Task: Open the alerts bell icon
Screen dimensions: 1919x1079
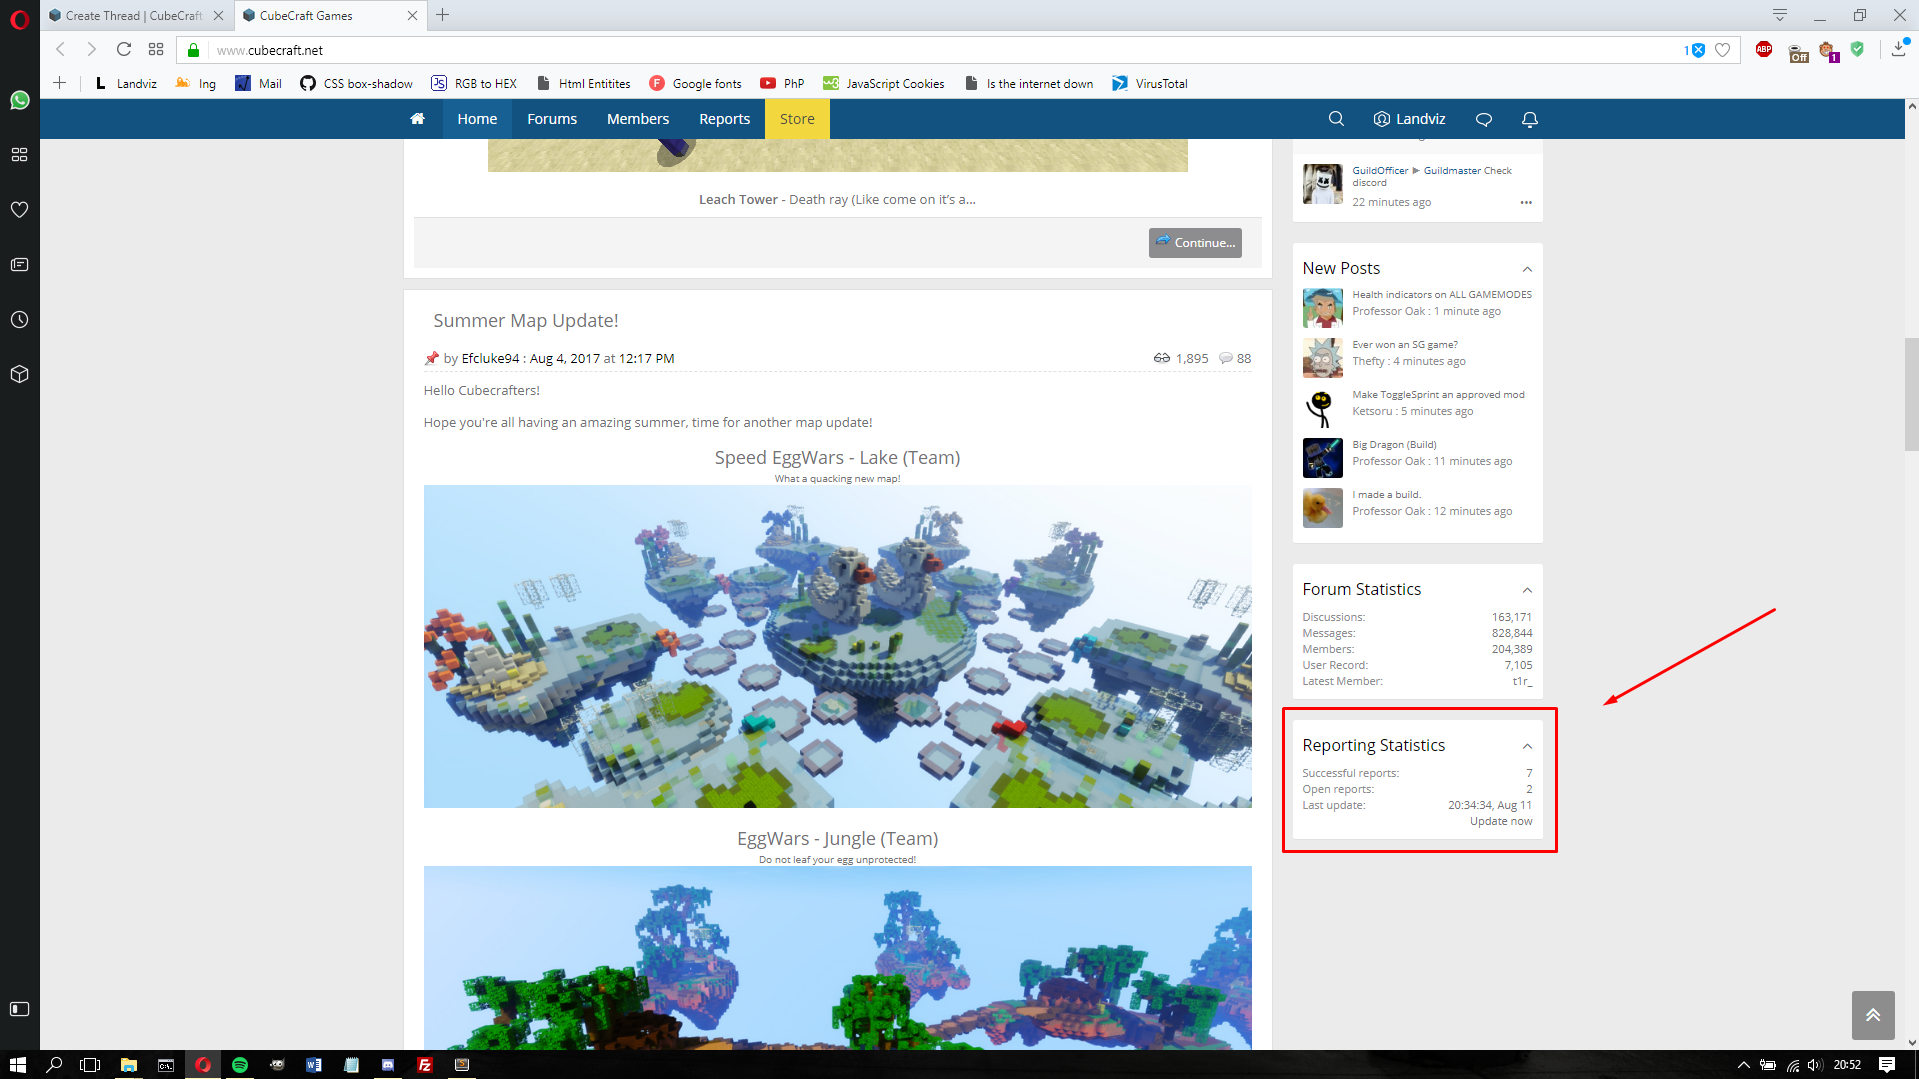Action: 1530,119
